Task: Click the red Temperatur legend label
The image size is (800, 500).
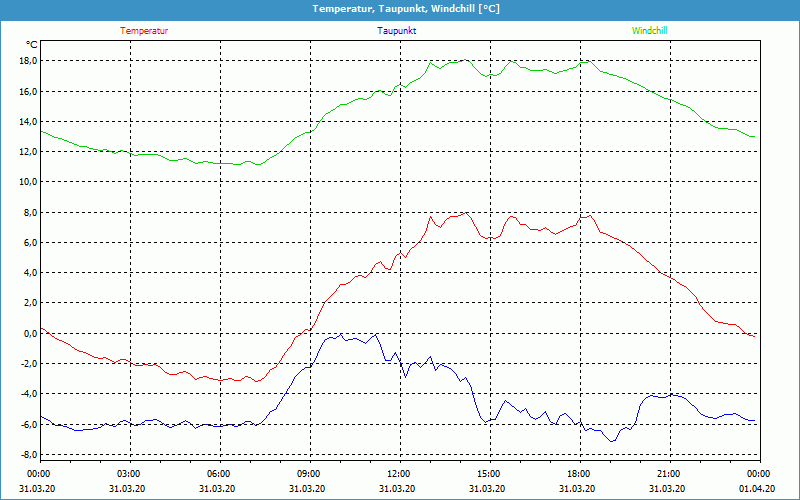Action: [x=144, y=31]
